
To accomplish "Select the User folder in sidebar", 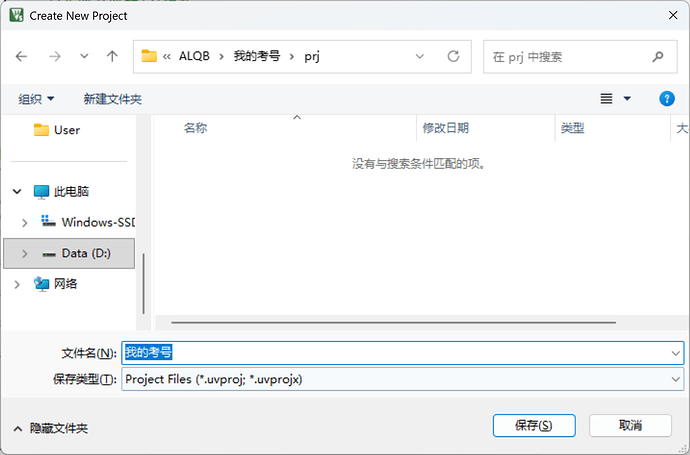I will (57, 130).
